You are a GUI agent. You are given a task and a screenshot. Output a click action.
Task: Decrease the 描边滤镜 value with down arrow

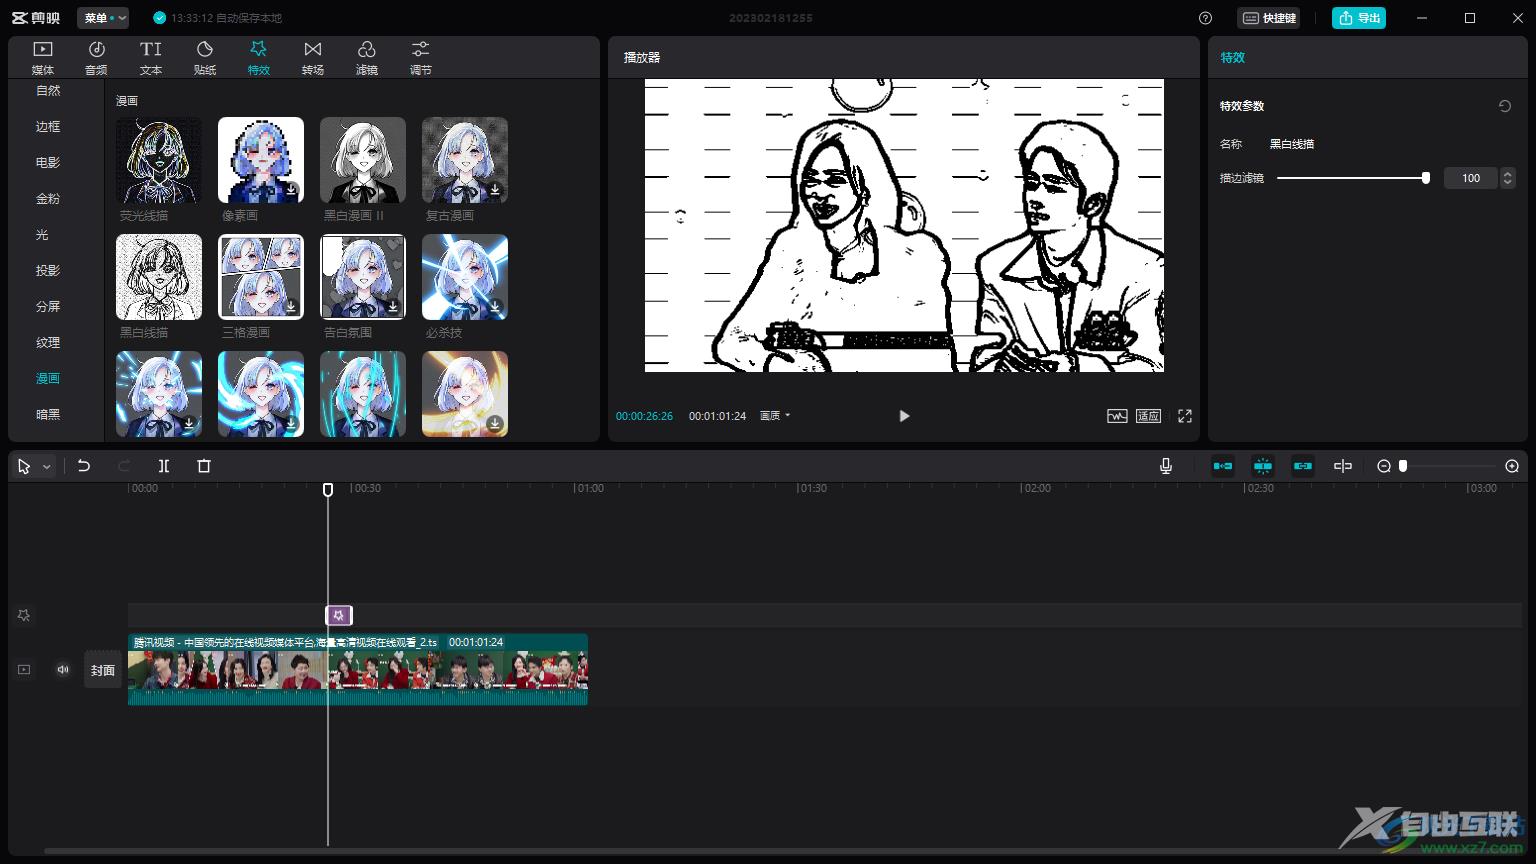(x=1508, y=184)
